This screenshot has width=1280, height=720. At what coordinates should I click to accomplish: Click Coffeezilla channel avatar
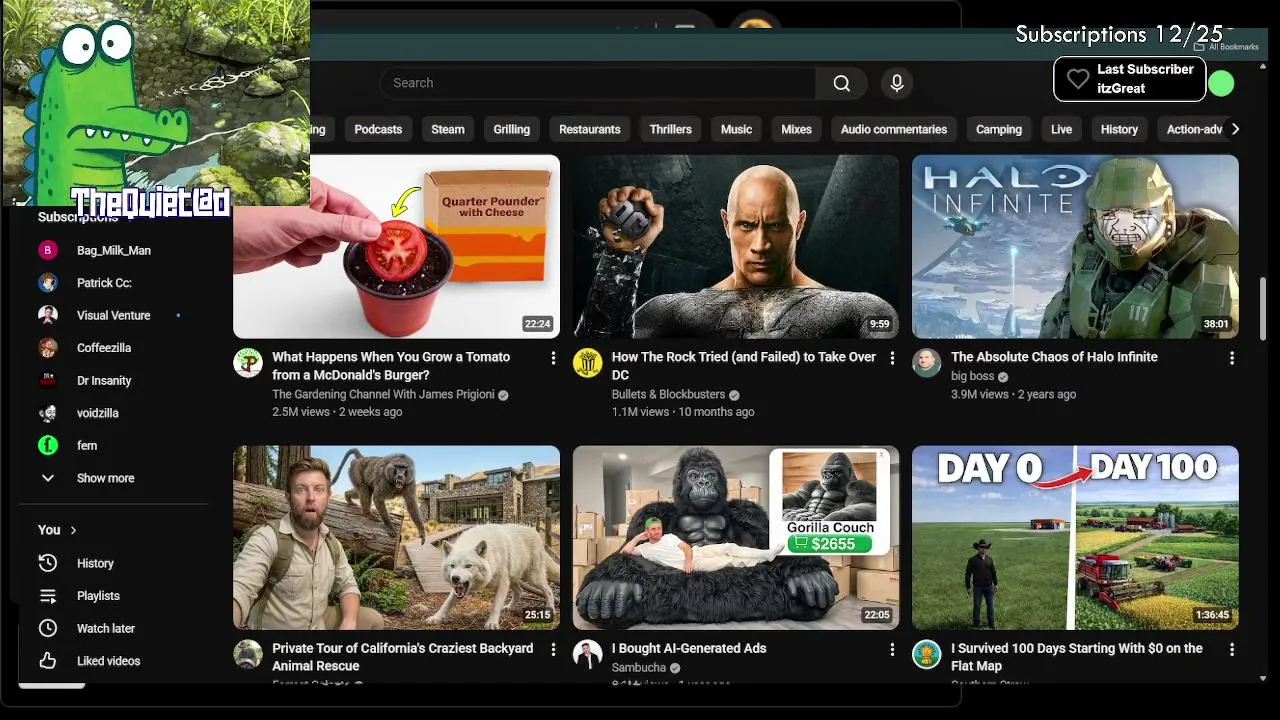pyautogui.click(x=48, y=348)
